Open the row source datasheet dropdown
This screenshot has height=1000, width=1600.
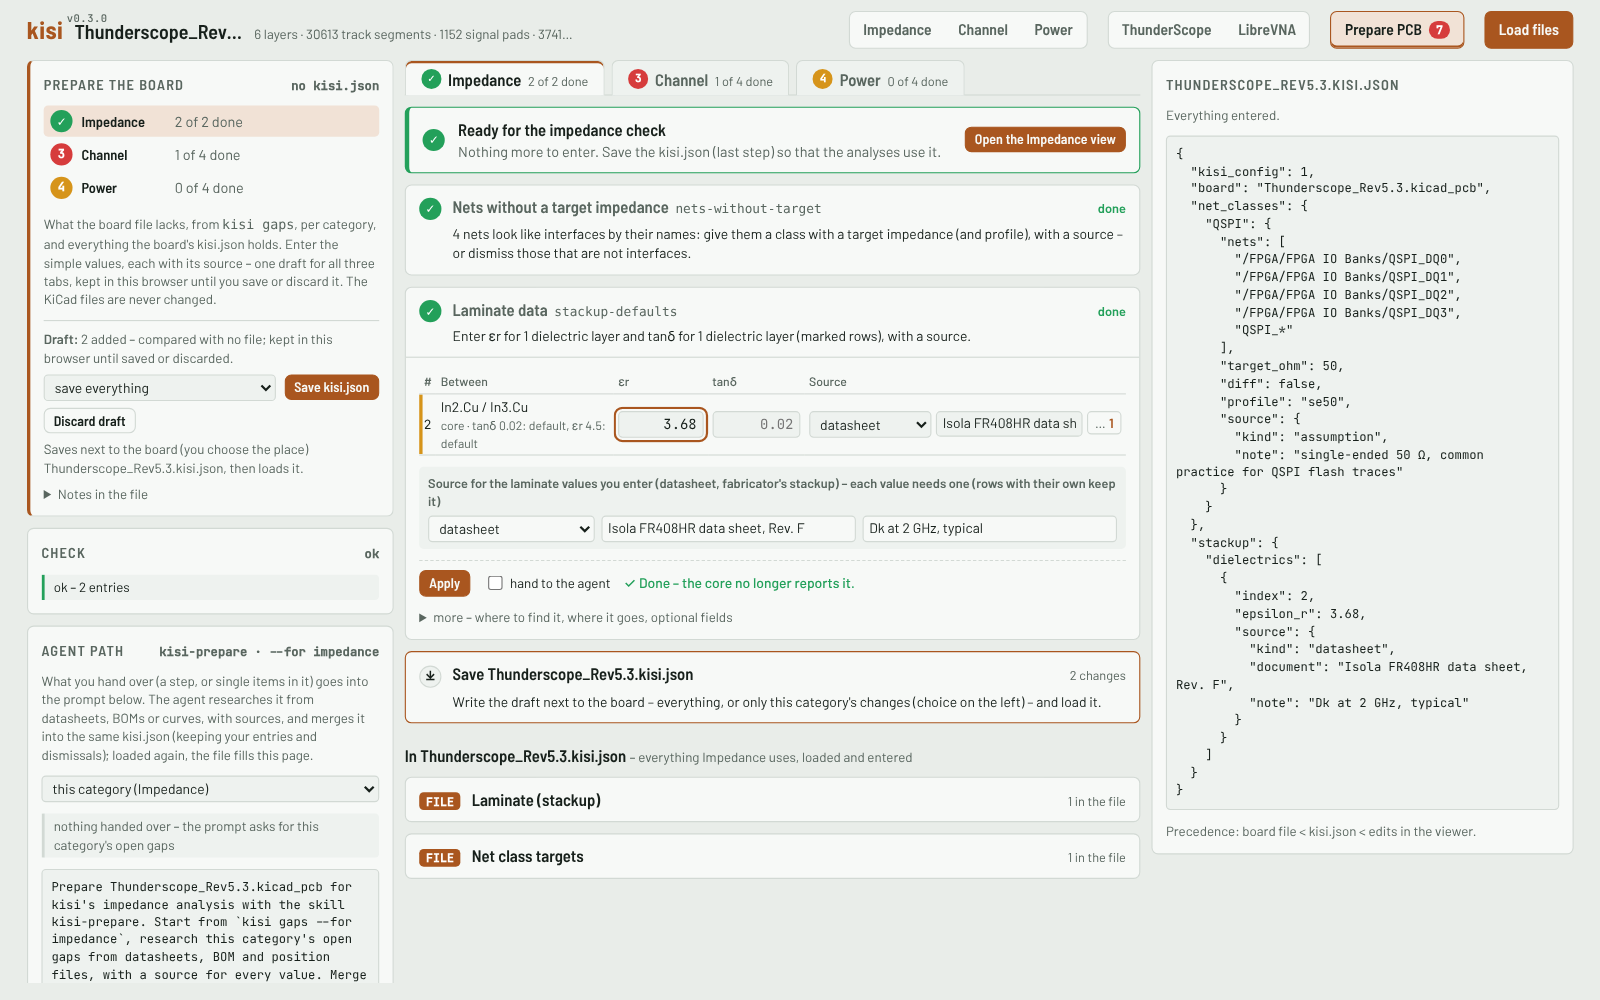click(870, 425)
